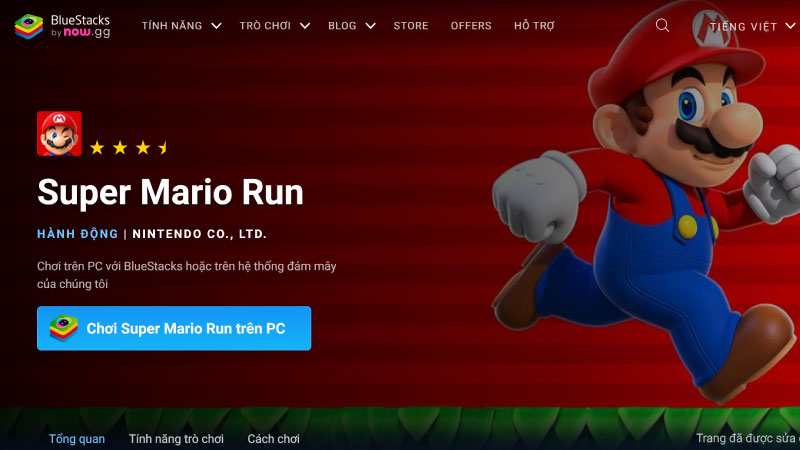The height and width of the screenshot is (450, 800).
Task: Open the NINTENDO CO., LTD. developer link
Action: (x=199, y=234)
